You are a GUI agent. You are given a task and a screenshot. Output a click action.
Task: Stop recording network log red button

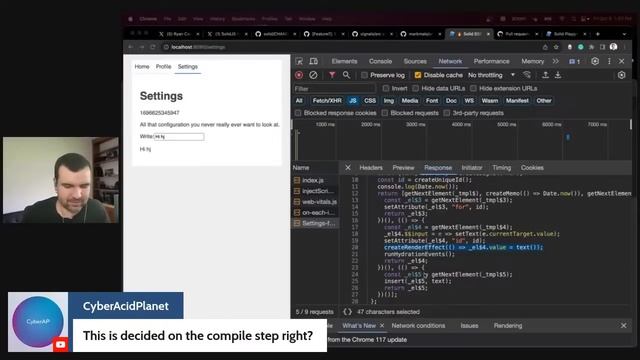[x=299, y=75]
